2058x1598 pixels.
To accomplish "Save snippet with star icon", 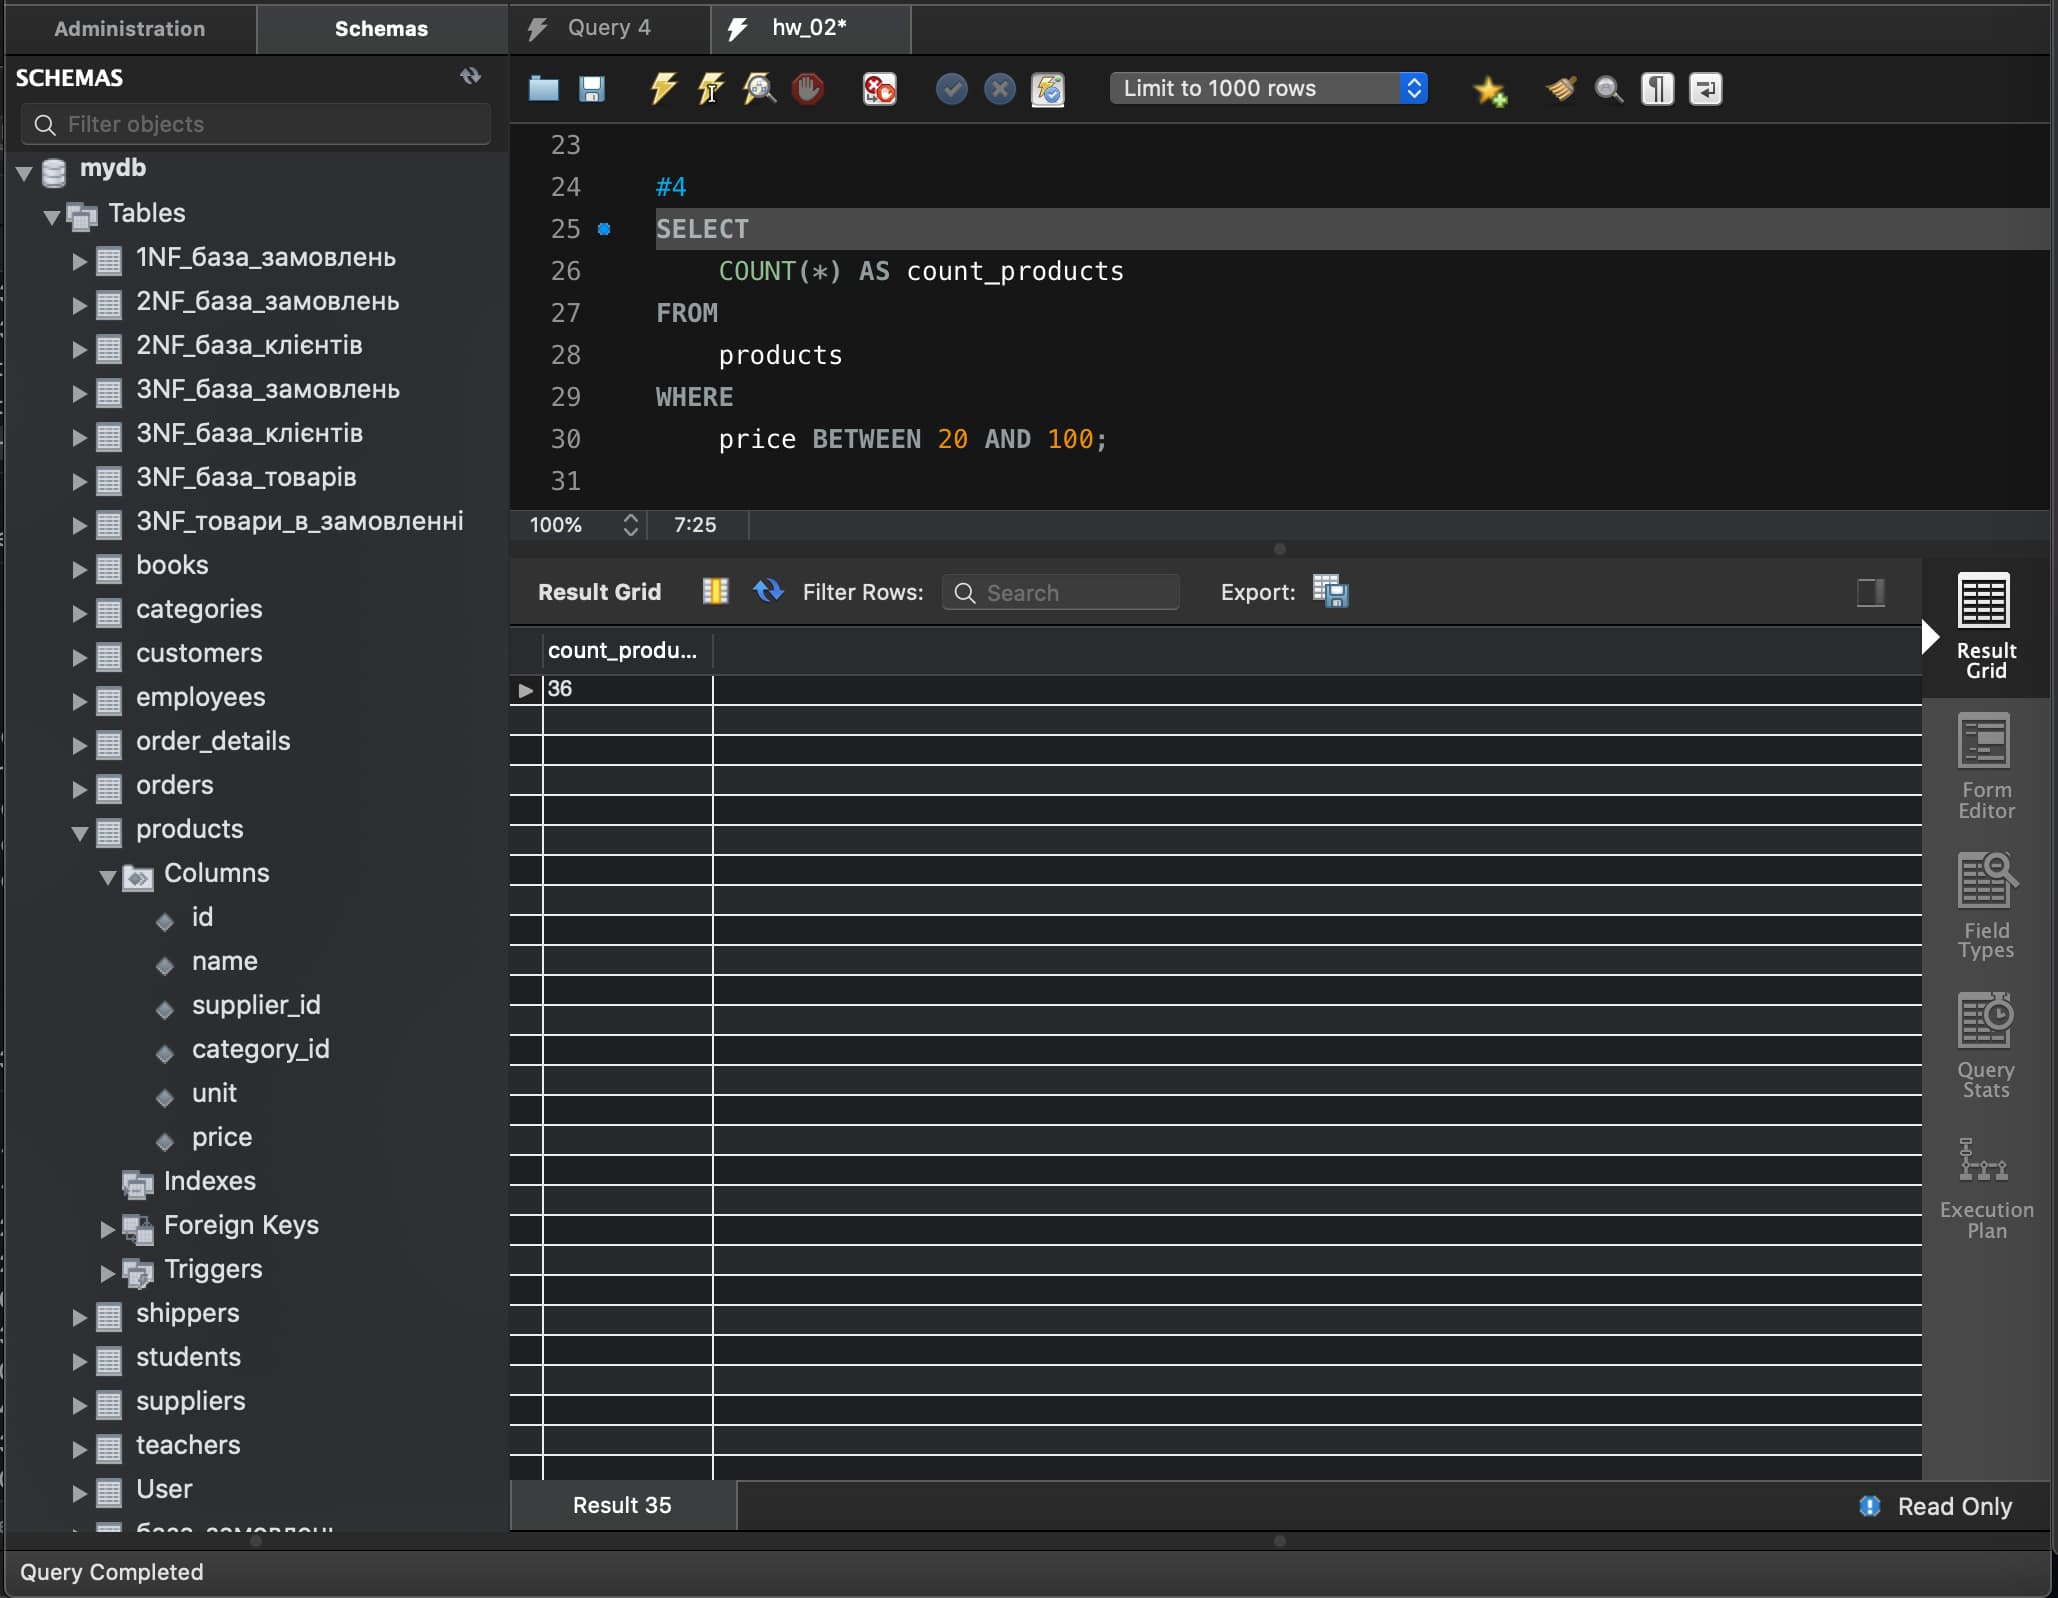I will point(1490,90).
